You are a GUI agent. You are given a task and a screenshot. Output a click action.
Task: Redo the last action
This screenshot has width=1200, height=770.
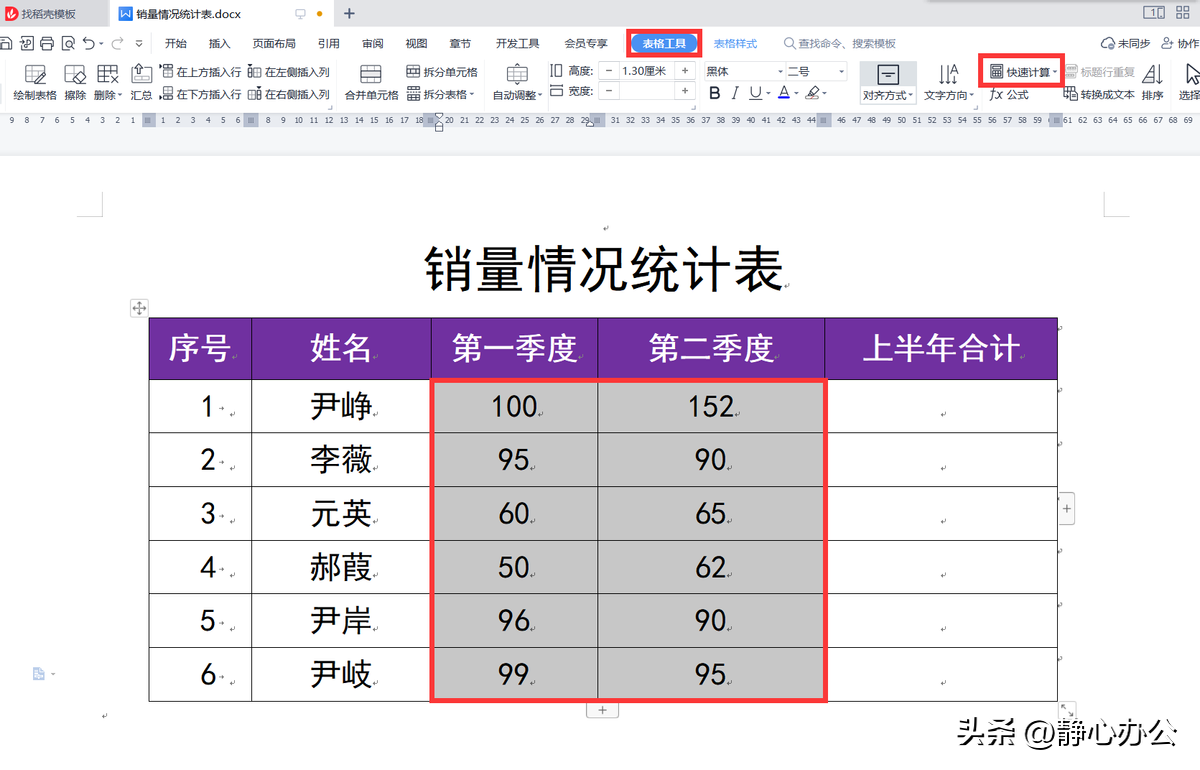(117, 43)
